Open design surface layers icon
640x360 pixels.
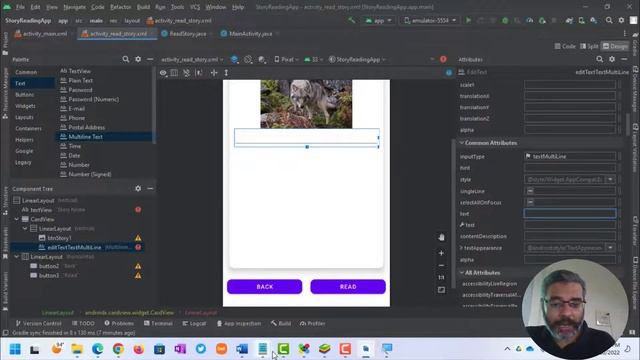coord(234,60)
